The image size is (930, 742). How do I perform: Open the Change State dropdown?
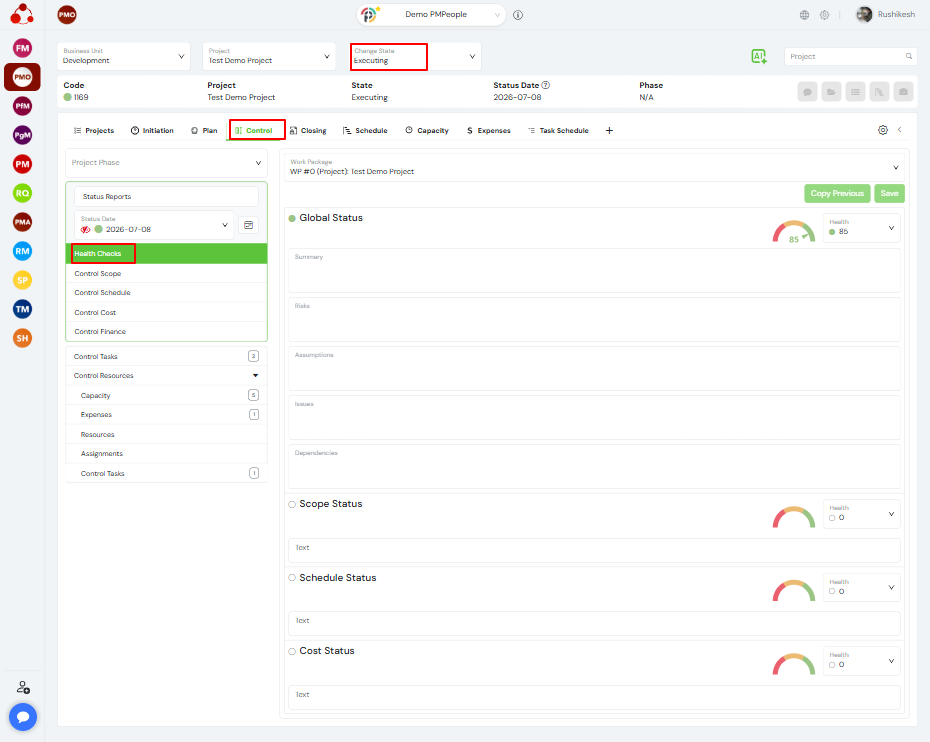(x=415, y=56)
